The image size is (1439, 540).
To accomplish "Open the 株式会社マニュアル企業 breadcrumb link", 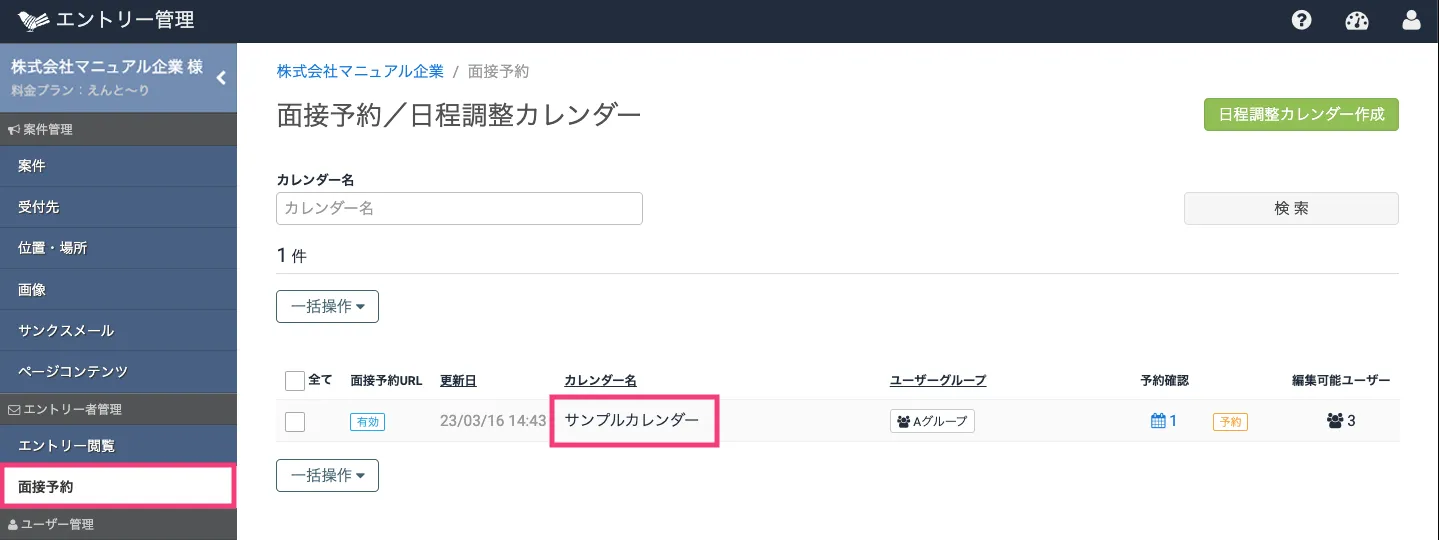I will point(360,71).
